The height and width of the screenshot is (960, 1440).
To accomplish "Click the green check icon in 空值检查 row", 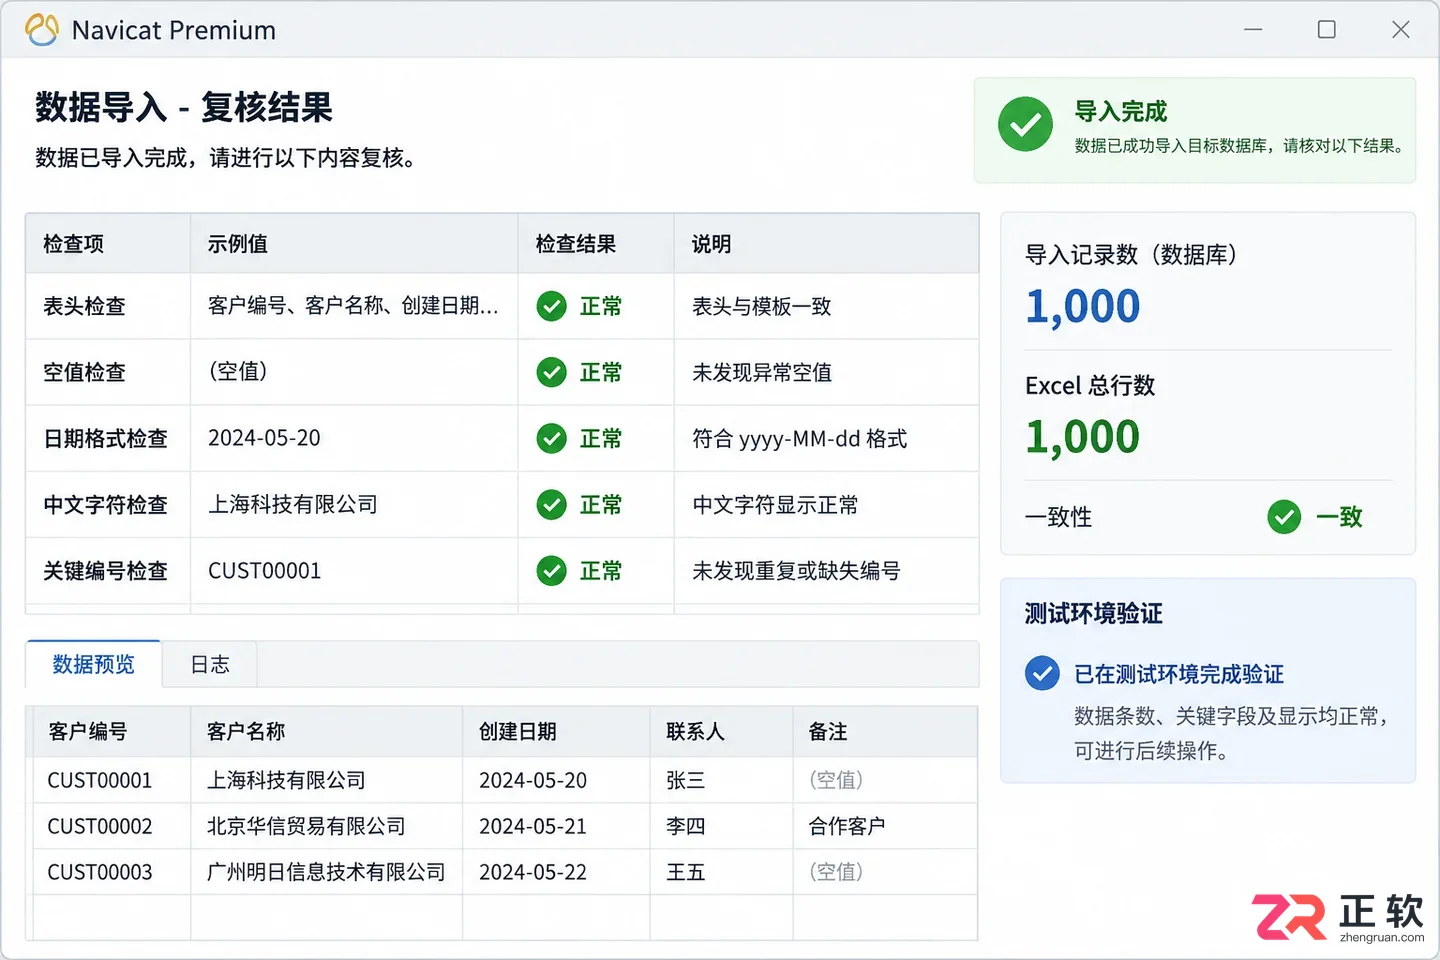I will pyautogui.click(x=551, y=372).
